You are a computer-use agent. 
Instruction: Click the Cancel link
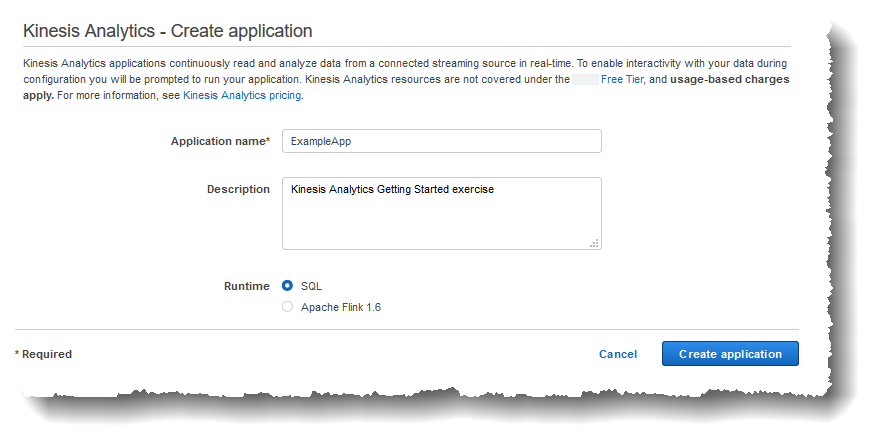(617, 354)
